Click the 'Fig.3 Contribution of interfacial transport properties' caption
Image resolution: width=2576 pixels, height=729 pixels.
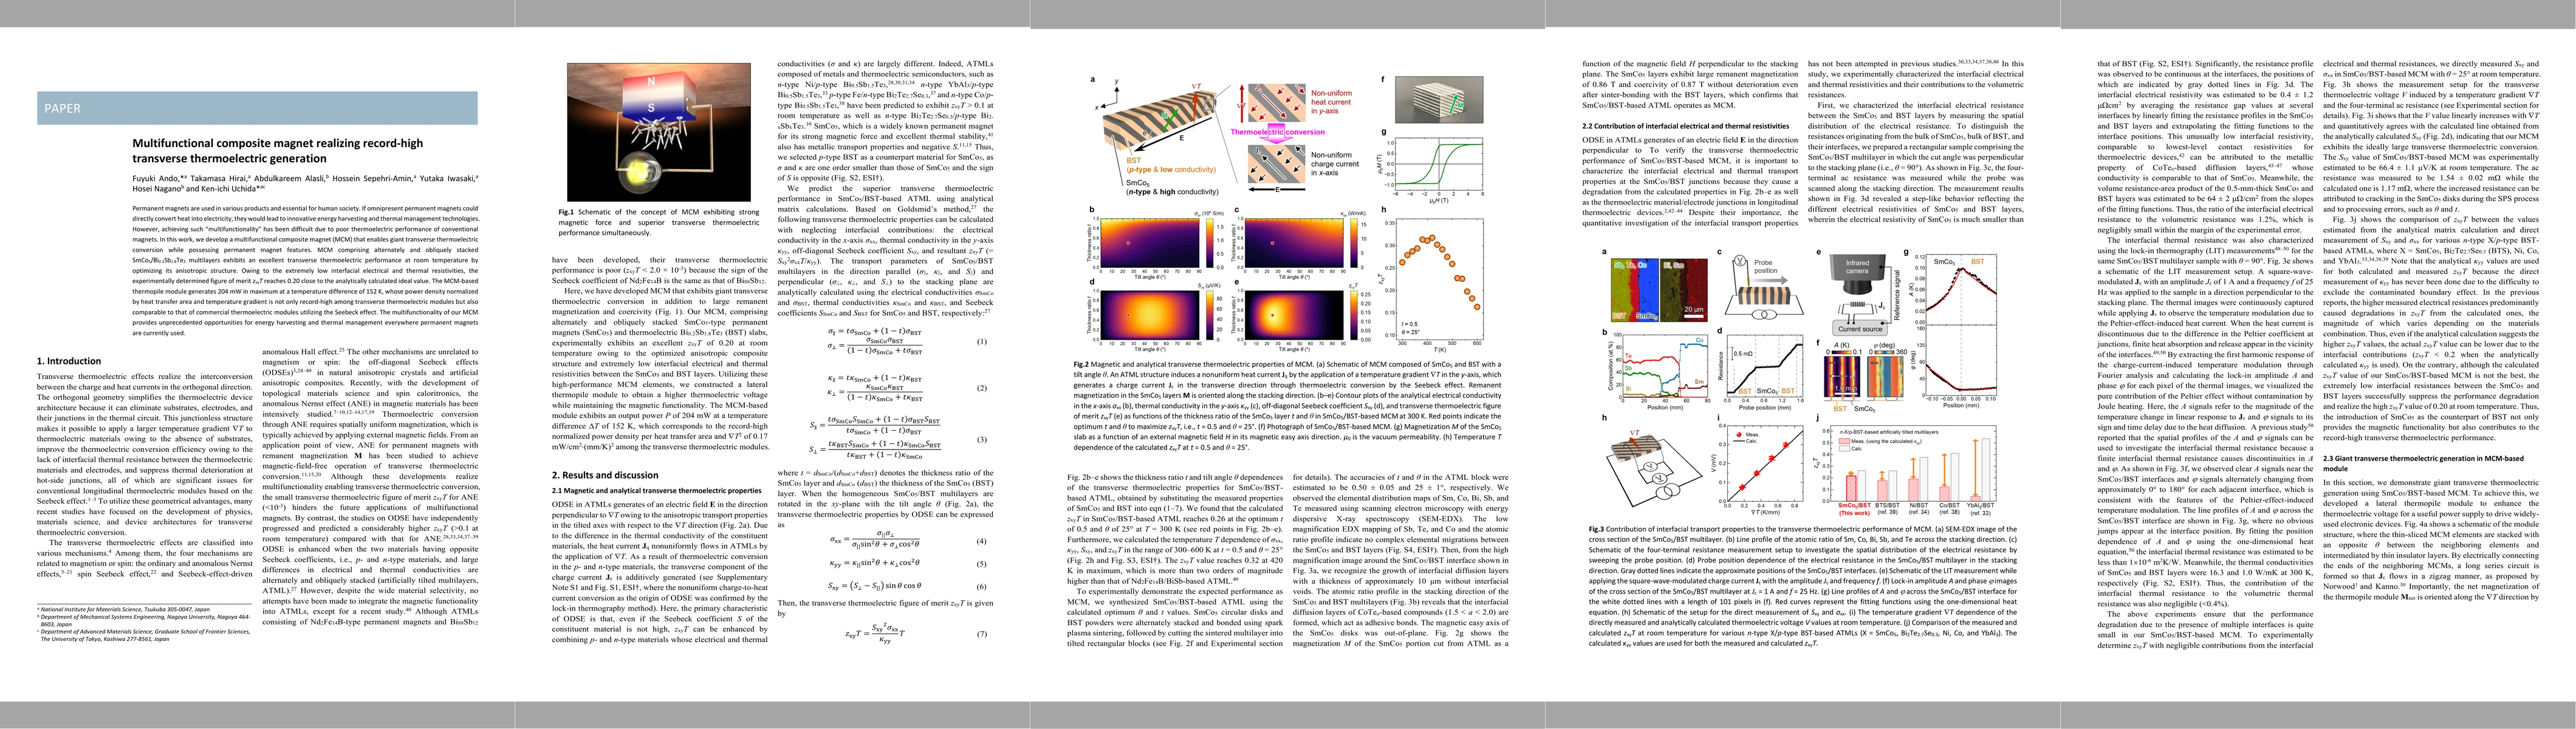(x=1803, y=586)
